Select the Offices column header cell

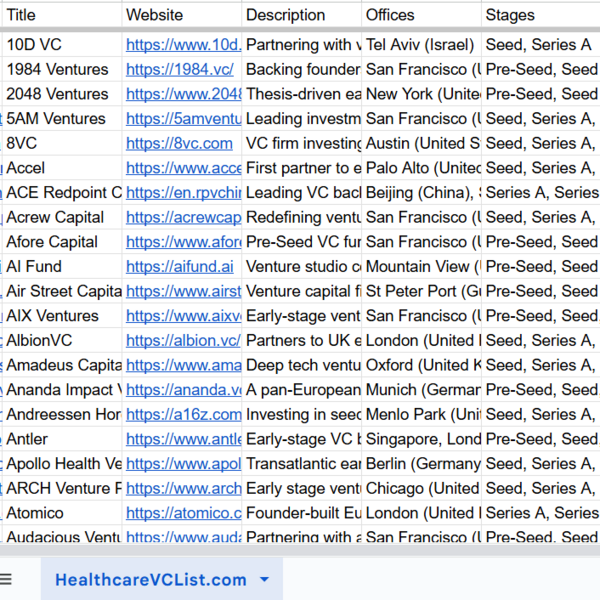coord(421,15)
